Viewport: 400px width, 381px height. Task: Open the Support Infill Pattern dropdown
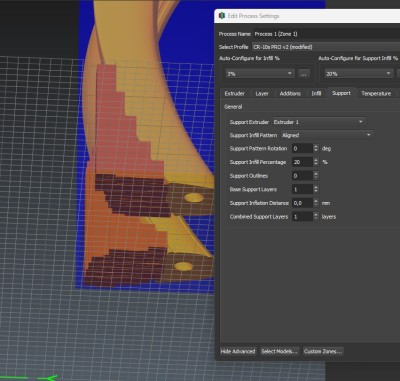[x=327, y=135]
